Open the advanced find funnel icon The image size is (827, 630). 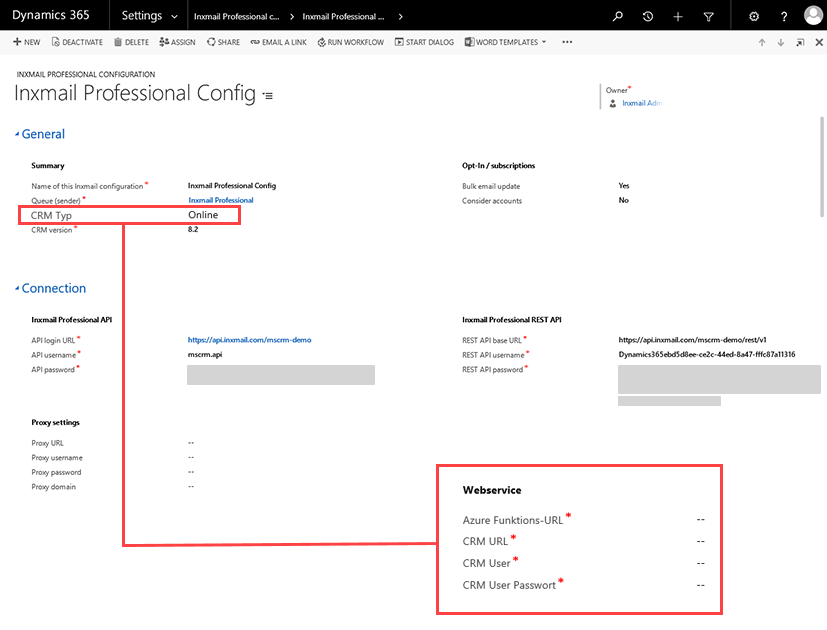tap(708, 17)
